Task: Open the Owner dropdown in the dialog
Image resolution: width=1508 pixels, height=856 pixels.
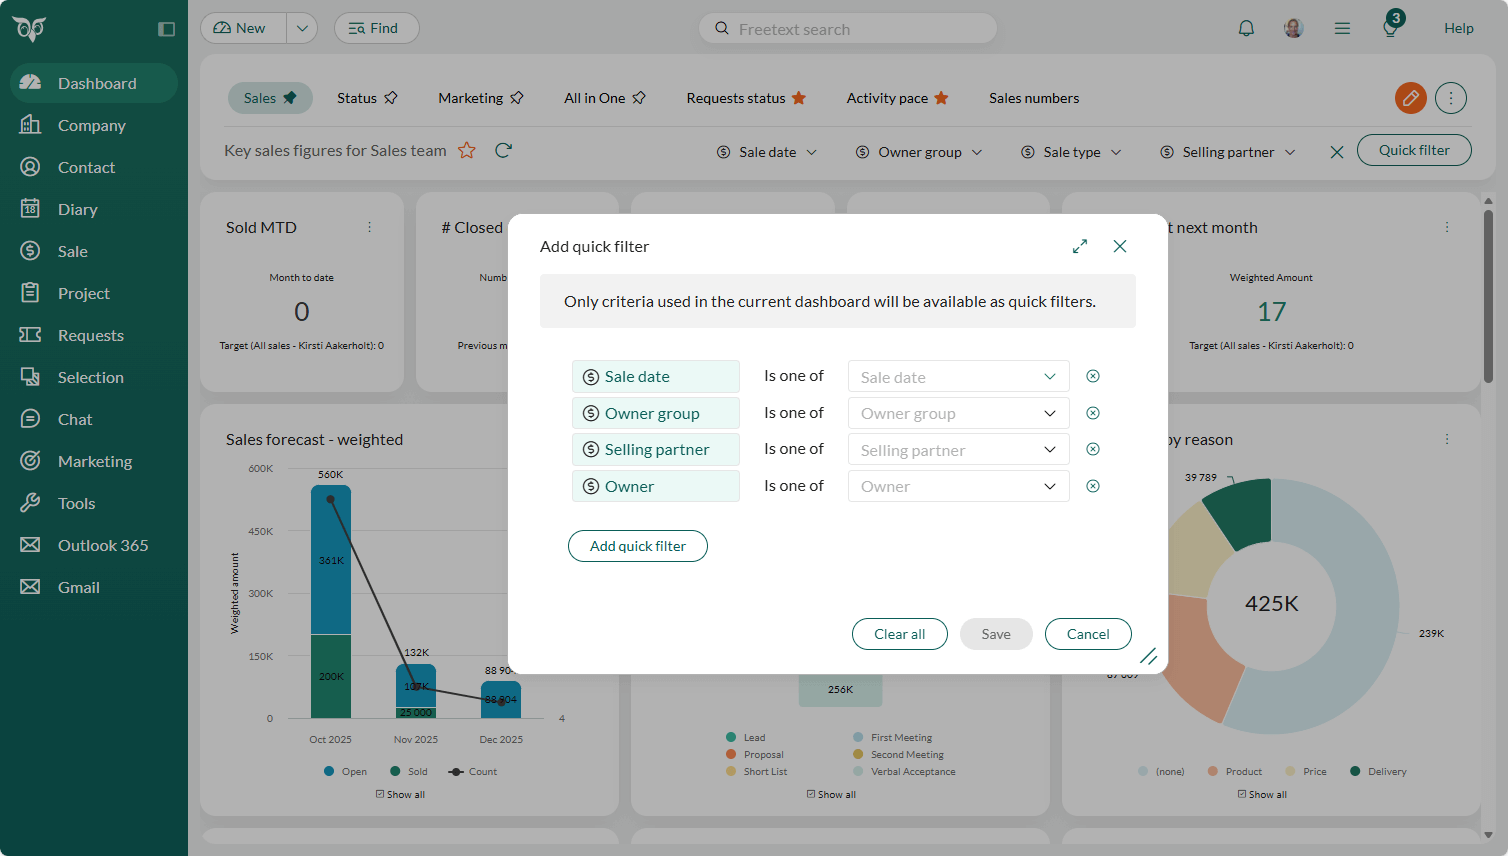Action: tap(957, 486)
